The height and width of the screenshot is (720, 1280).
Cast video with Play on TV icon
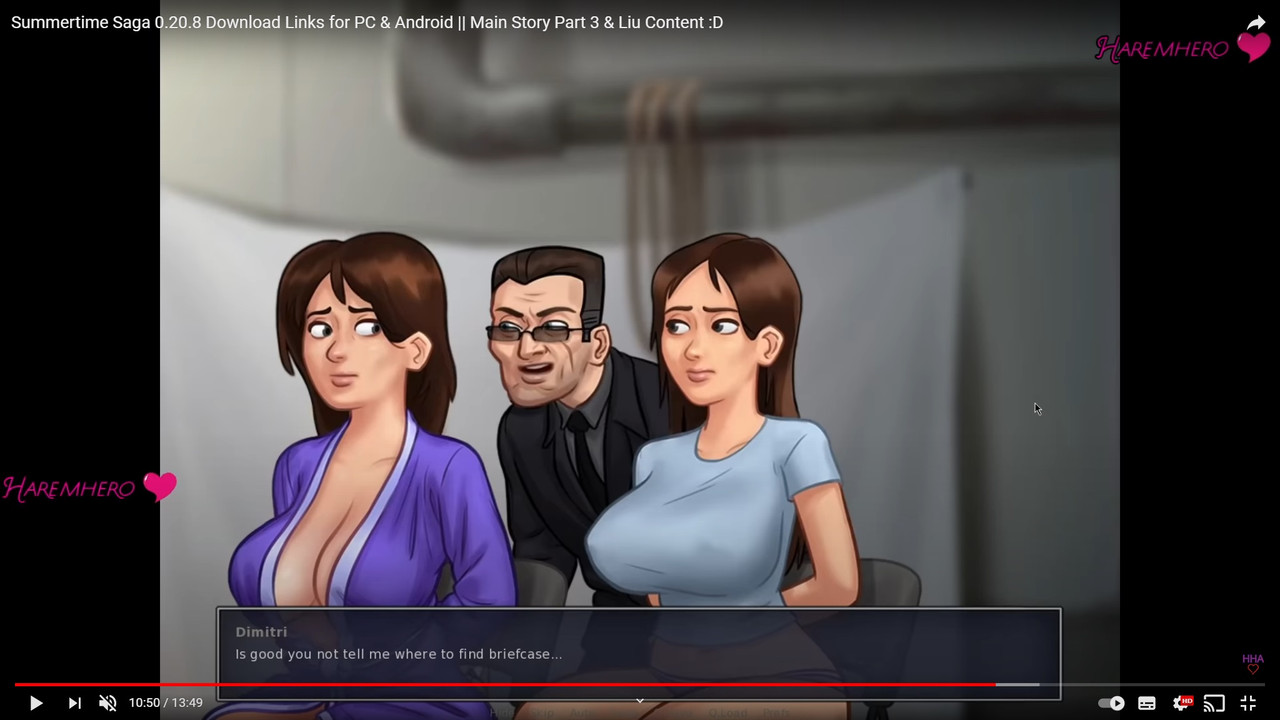point(1214,703)
